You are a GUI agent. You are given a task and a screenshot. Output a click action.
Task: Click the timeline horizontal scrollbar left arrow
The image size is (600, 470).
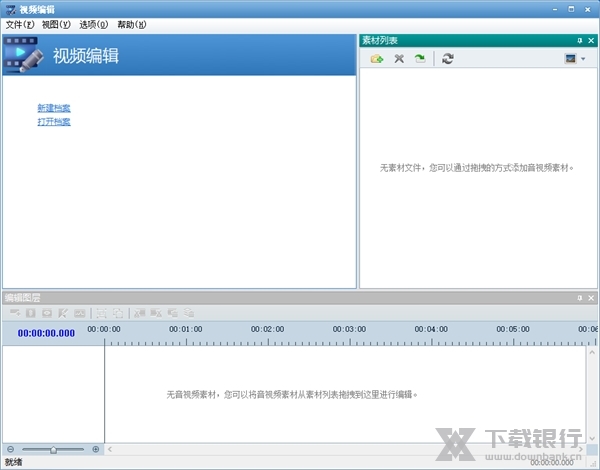coord(110,449)
